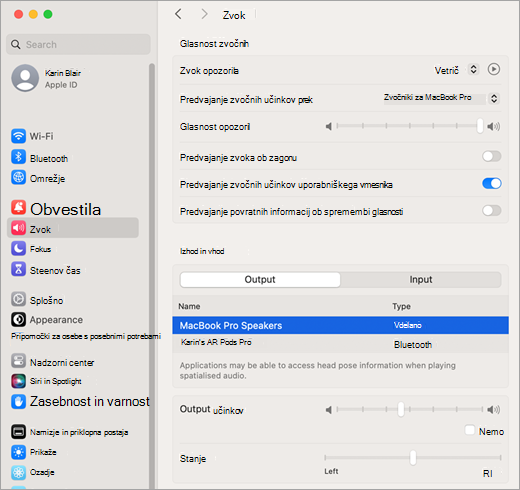Open the Zvočniki za MacBook Pro dropdown
This screenshot has width=520, height=490.
(x=494, y=98)
